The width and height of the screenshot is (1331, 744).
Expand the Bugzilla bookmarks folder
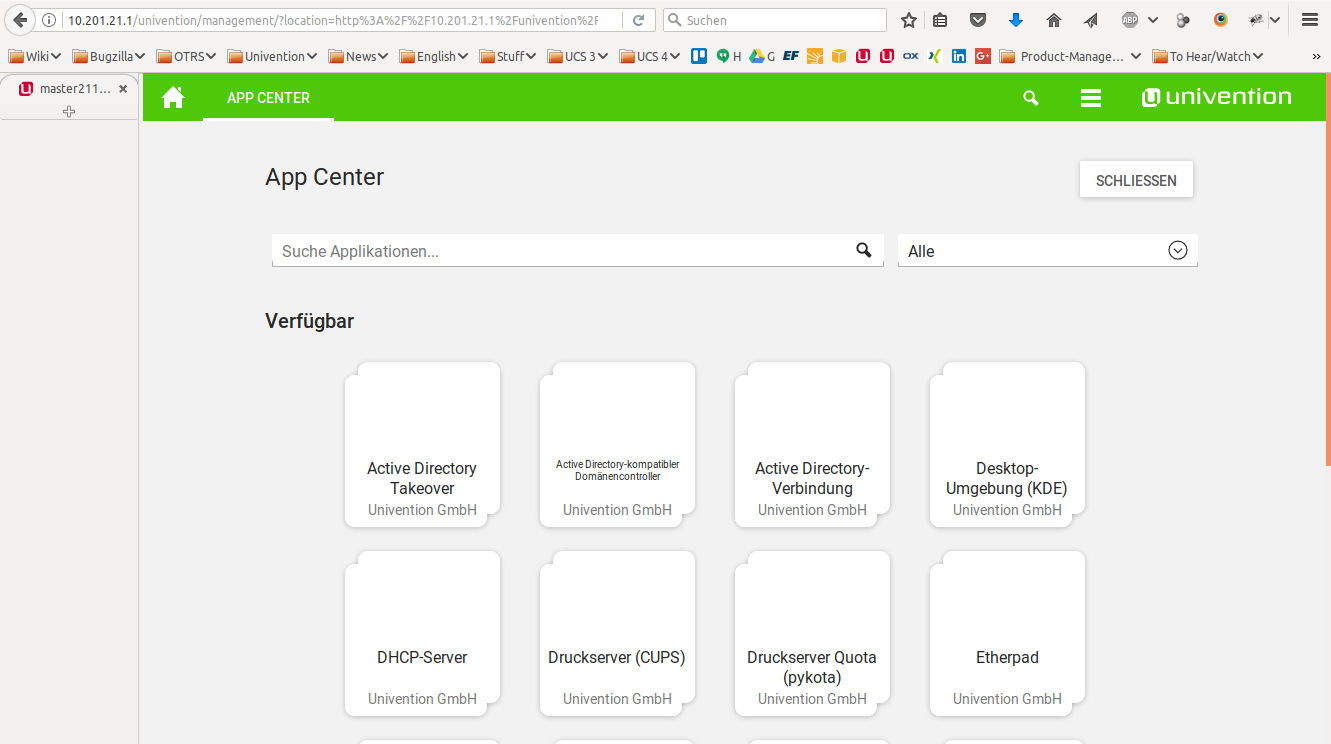point(108,56)
